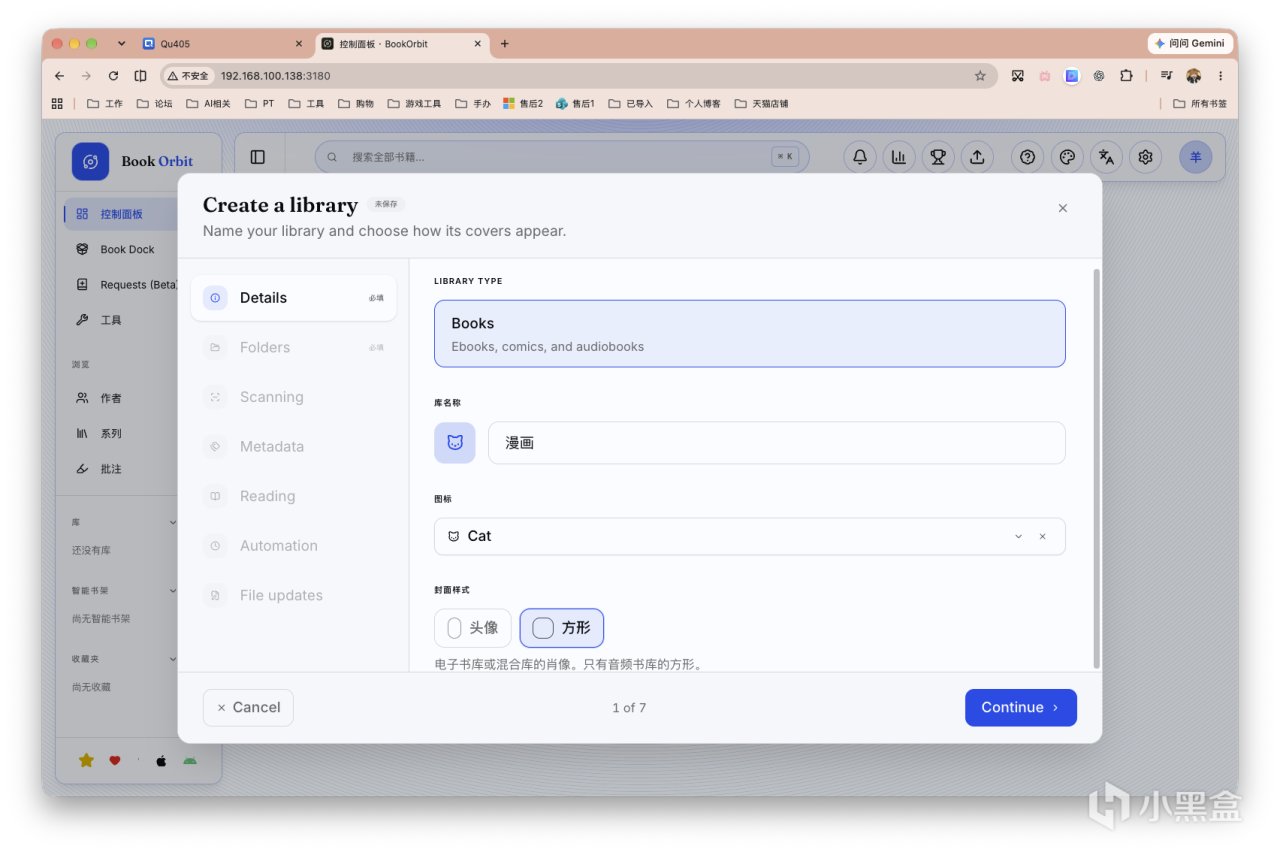Focus the 搜索全部书籍 search box
This screenshot has width=1280, height=852.
(x=562, y=157)
